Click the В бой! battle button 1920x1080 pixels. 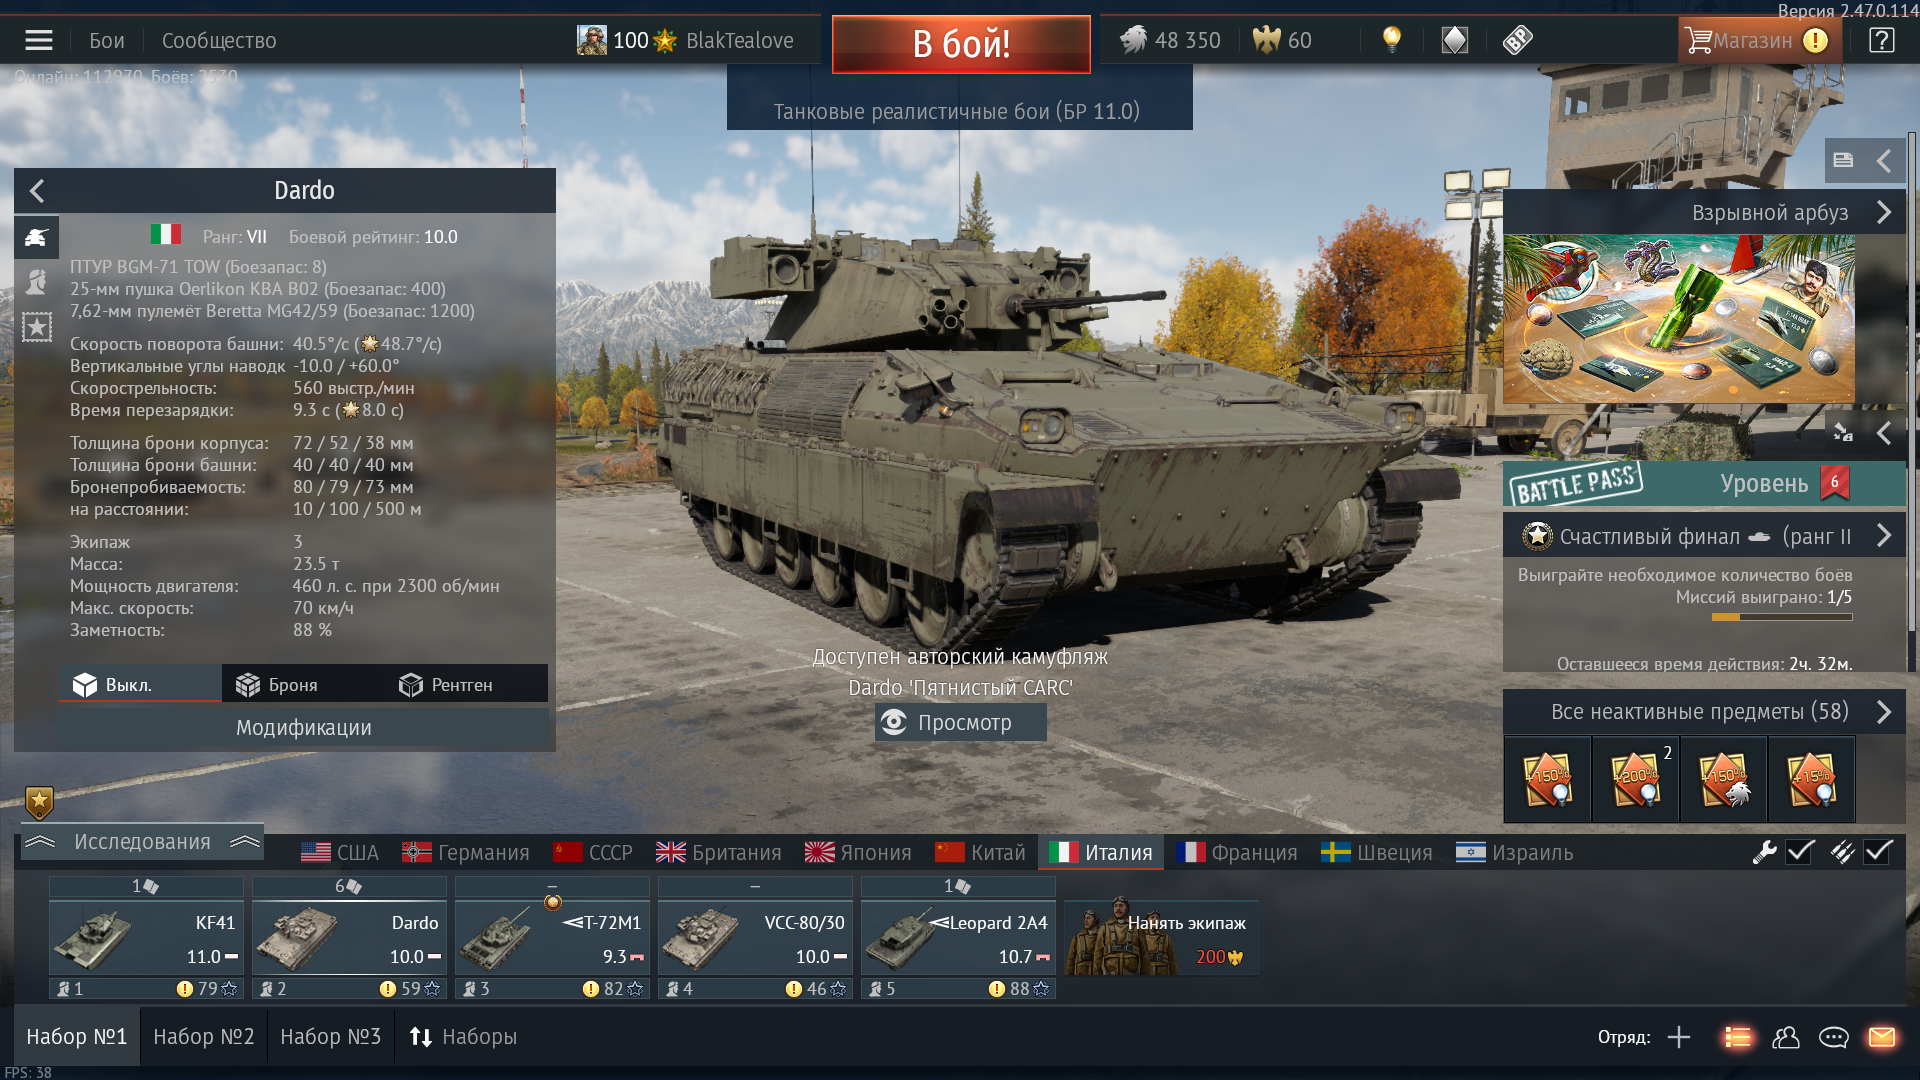click(x=961, y=44)
